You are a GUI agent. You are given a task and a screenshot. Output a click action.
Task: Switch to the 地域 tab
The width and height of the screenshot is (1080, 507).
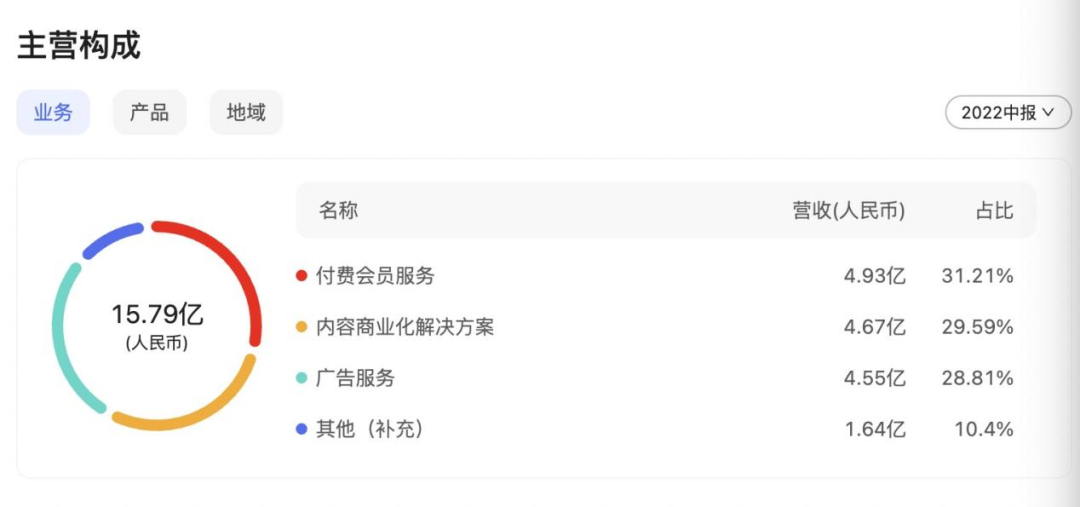tap(246, 112)
